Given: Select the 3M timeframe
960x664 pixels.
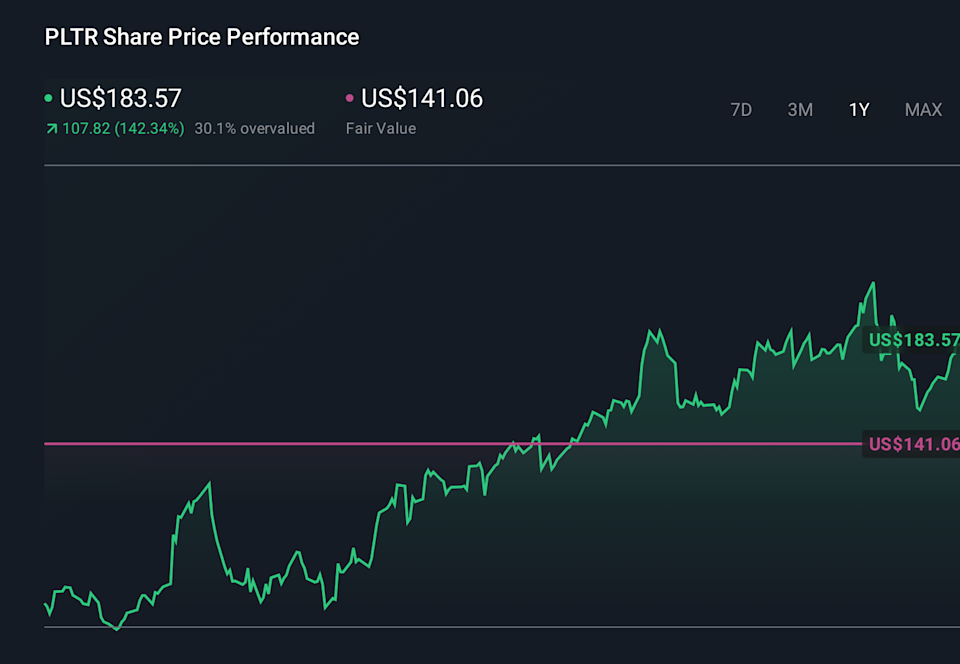Looking at the screenshot, I should 800,110.
